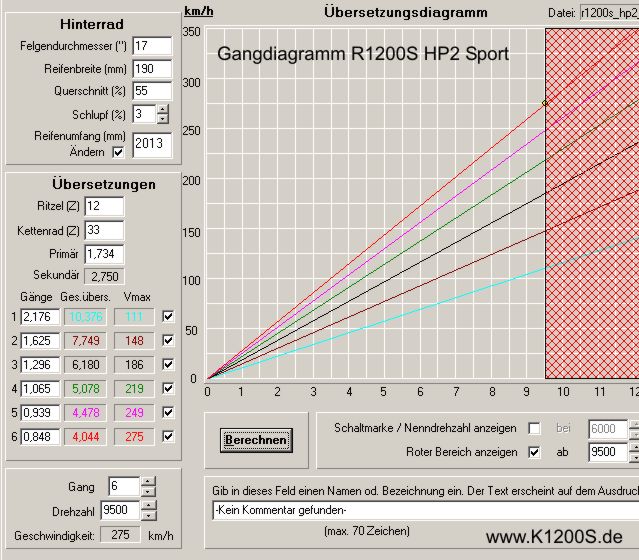
Task: Click gear 5 ratio field 0,939
Action: pyautogui.click(x=40, y=413)
